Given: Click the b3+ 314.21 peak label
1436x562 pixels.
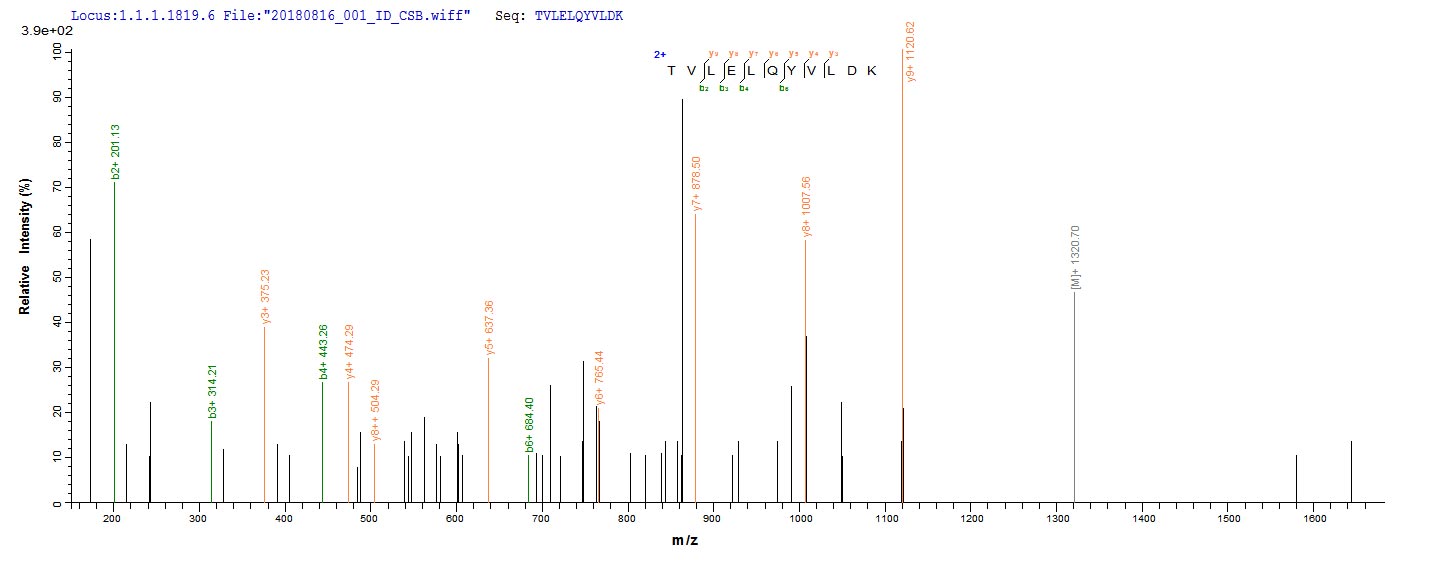Looking at the screenshot, I should click(212, 392).
